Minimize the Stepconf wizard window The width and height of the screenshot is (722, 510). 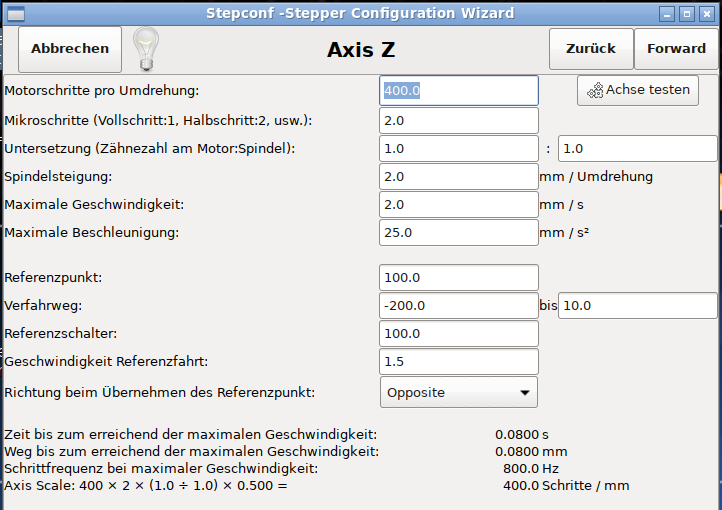coord(667,14)
